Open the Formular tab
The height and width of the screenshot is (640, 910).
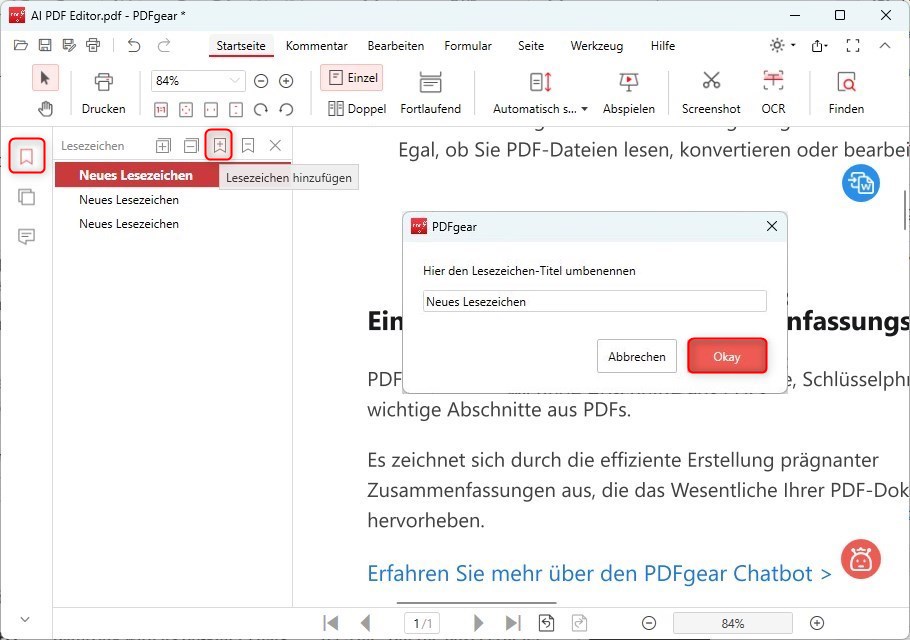[468, 46]
